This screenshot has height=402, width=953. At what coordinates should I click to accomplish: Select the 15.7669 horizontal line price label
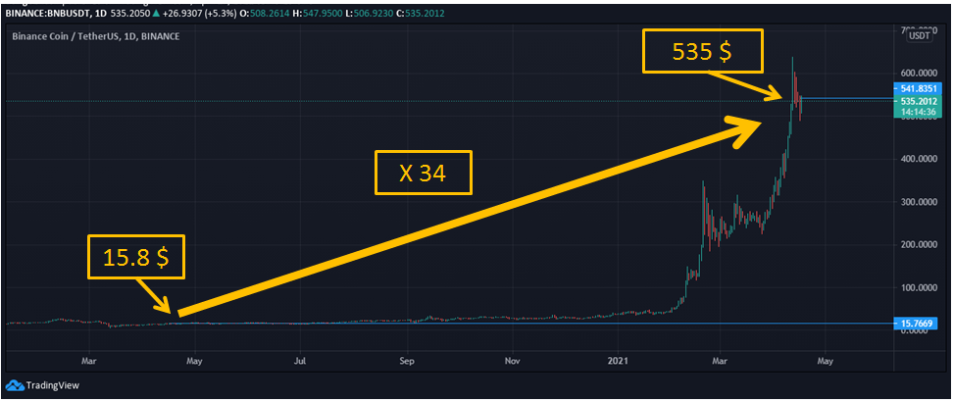click(x=918, y=324)
